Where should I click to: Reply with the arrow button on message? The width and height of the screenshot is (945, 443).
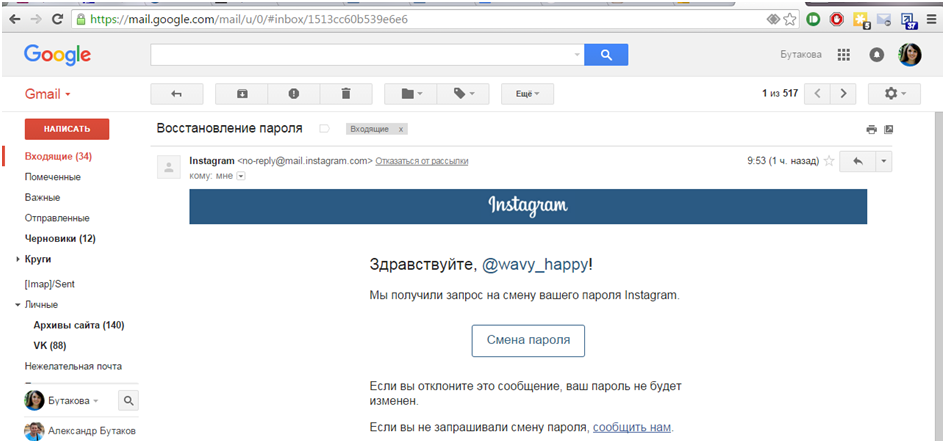857,162
